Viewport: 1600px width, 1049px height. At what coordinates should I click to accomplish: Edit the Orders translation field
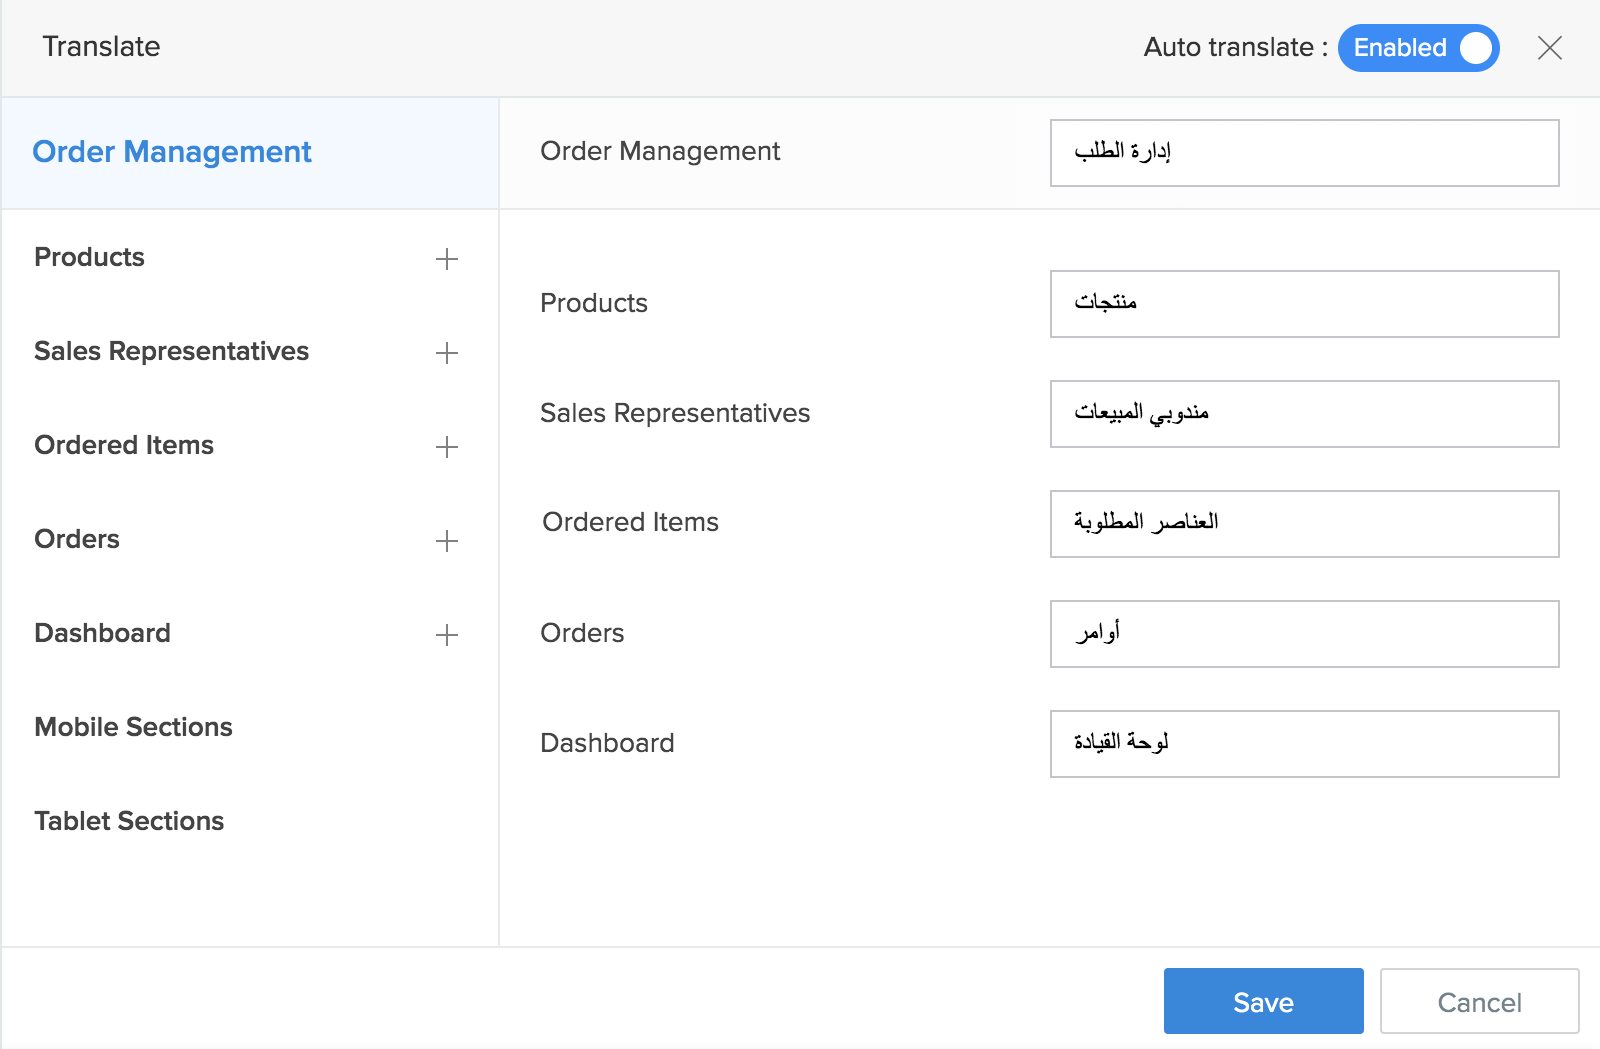[x=1304, y=634]
